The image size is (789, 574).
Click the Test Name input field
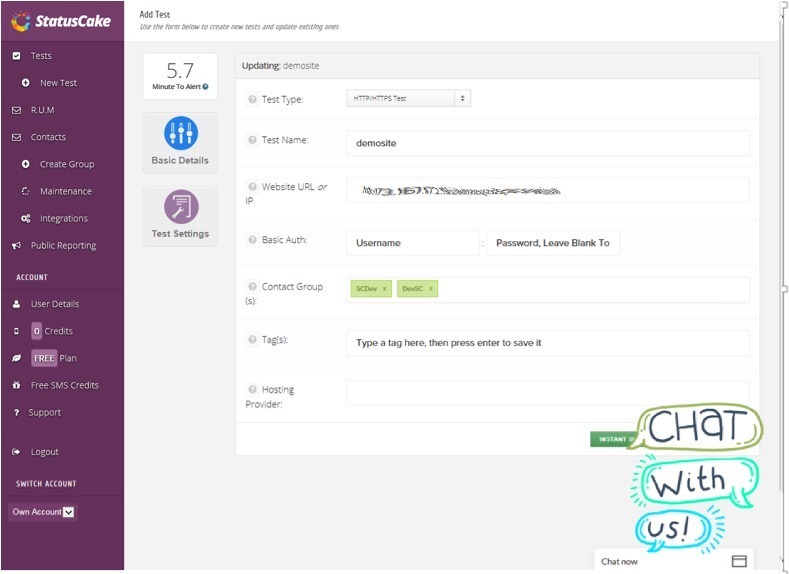[x=547, y=143]
